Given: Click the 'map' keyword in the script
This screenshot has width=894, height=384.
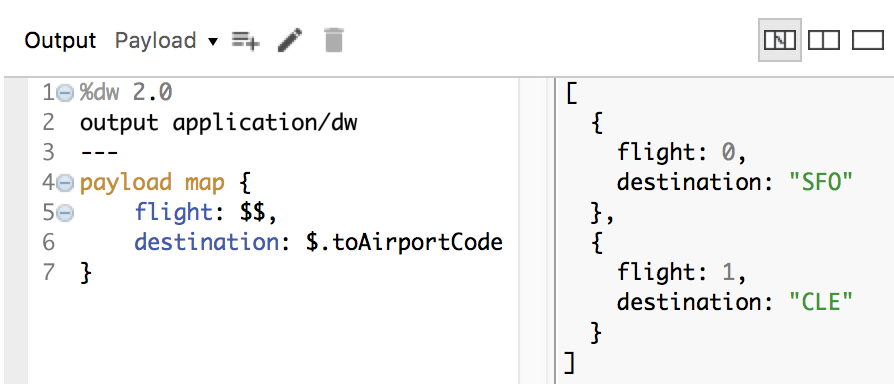Looking at the screenshot, I should [x=204, y=183].
